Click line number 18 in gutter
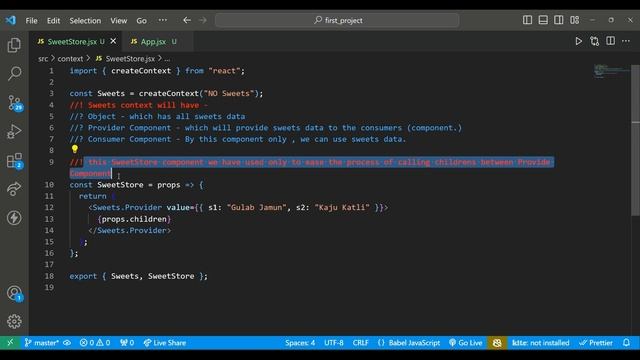The image size is (640, 360). tap(49, 276)
